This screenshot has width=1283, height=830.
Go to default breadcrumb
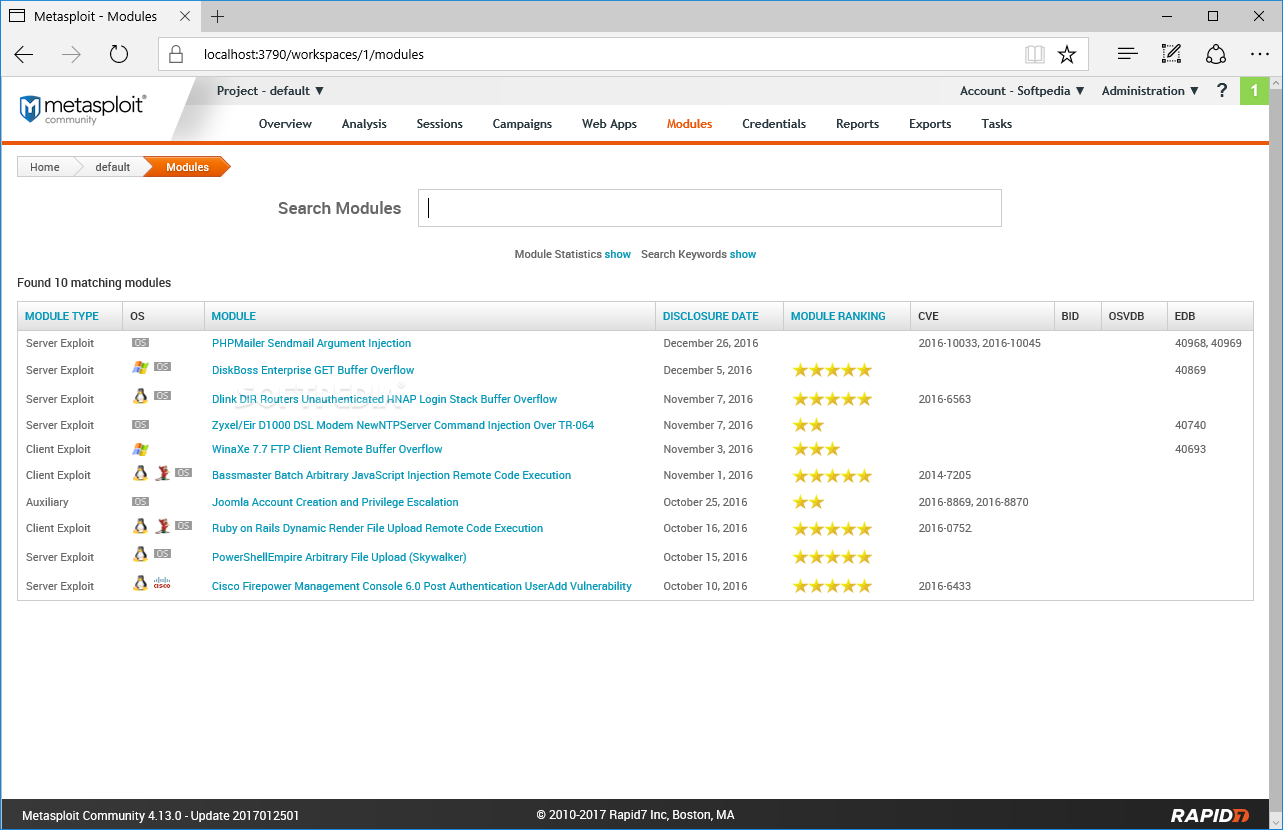coord(113,167)
